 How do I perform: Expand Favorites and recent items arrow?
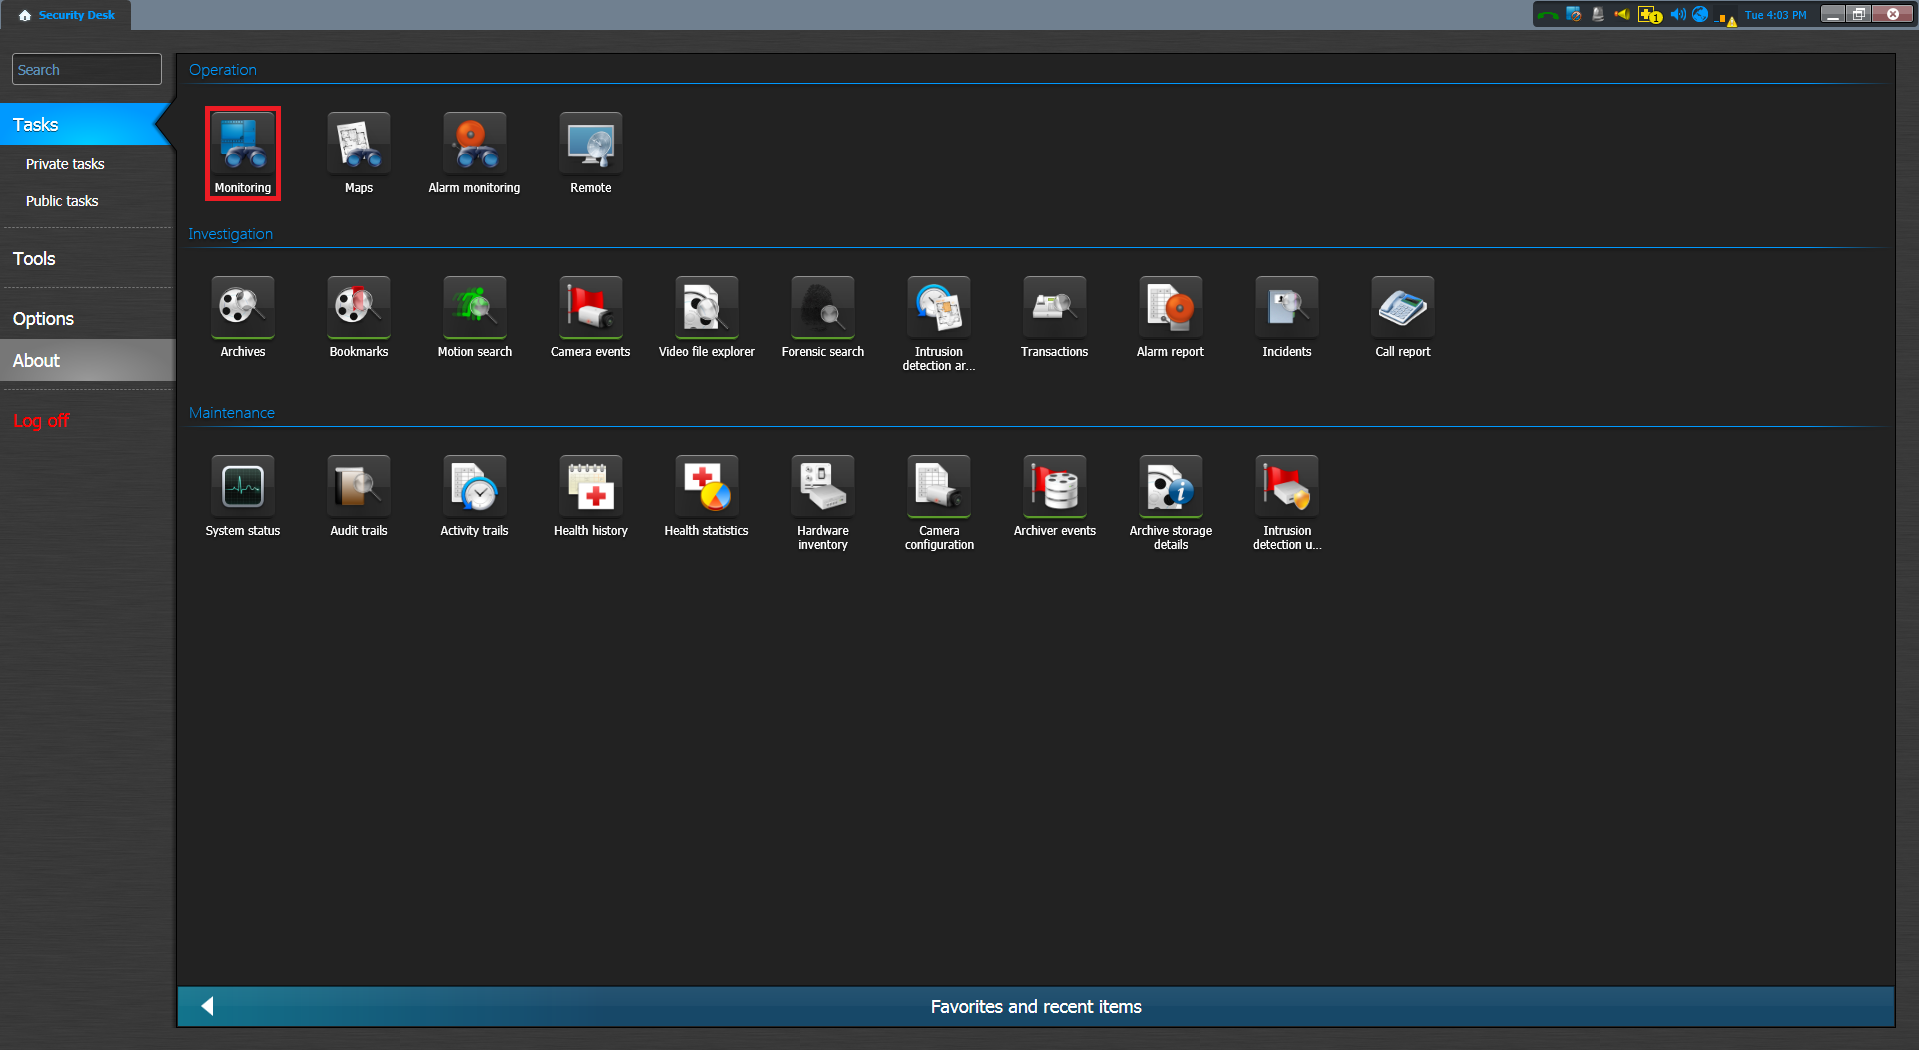click(x=208, y=1006)
